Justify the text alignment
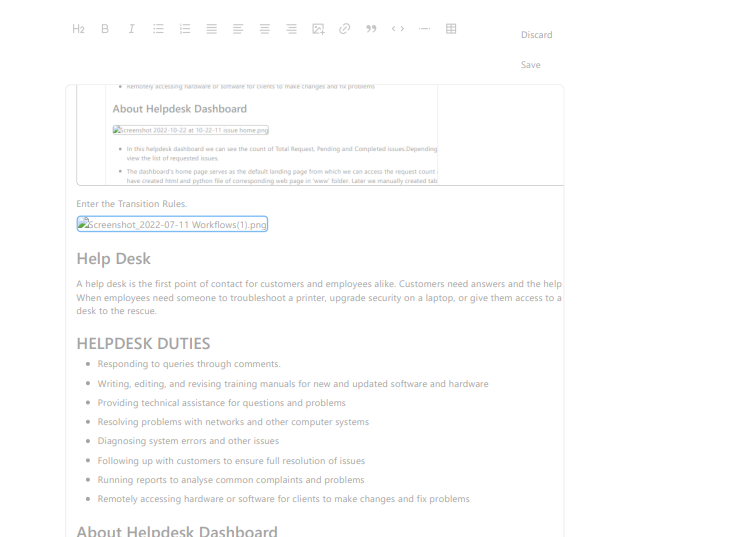Screen dimensions: 745x537 tap(211, 29)
